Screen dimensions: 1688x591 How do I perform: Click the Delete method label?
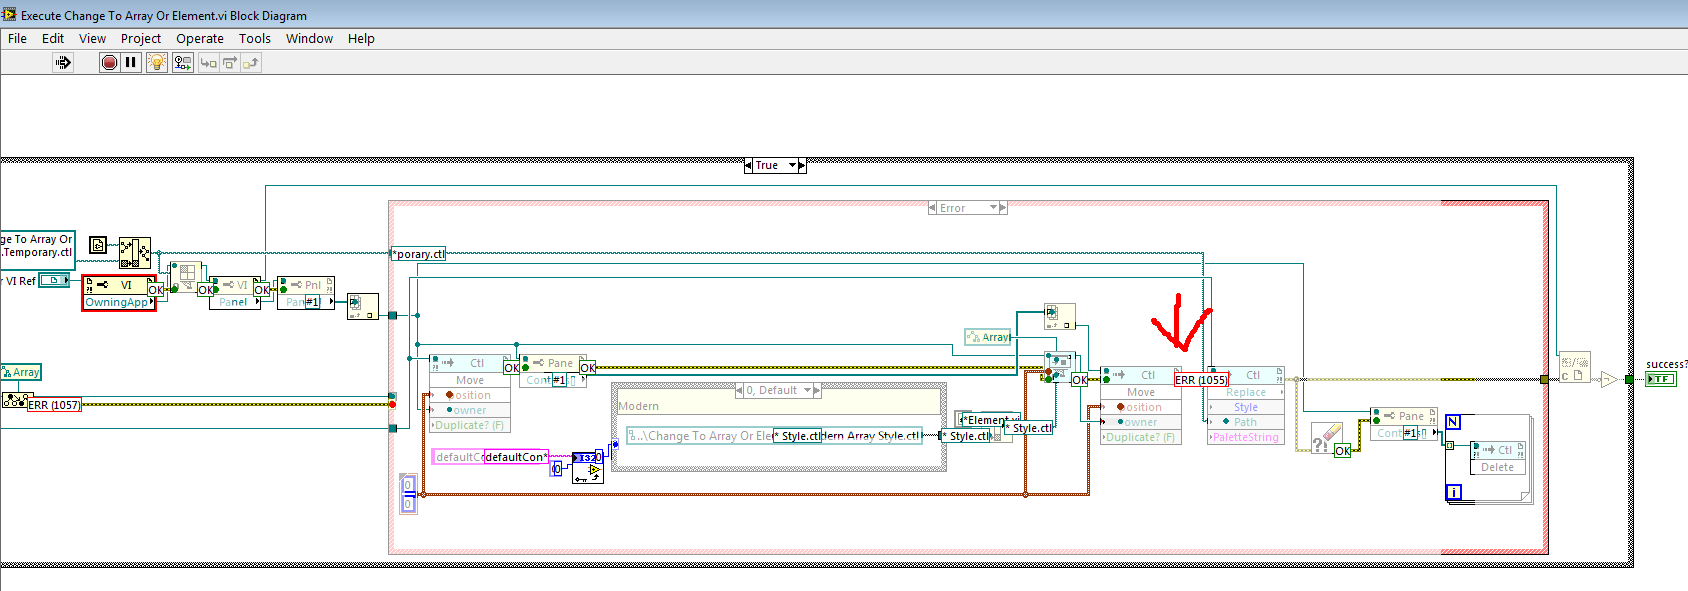pos(1497,467)
